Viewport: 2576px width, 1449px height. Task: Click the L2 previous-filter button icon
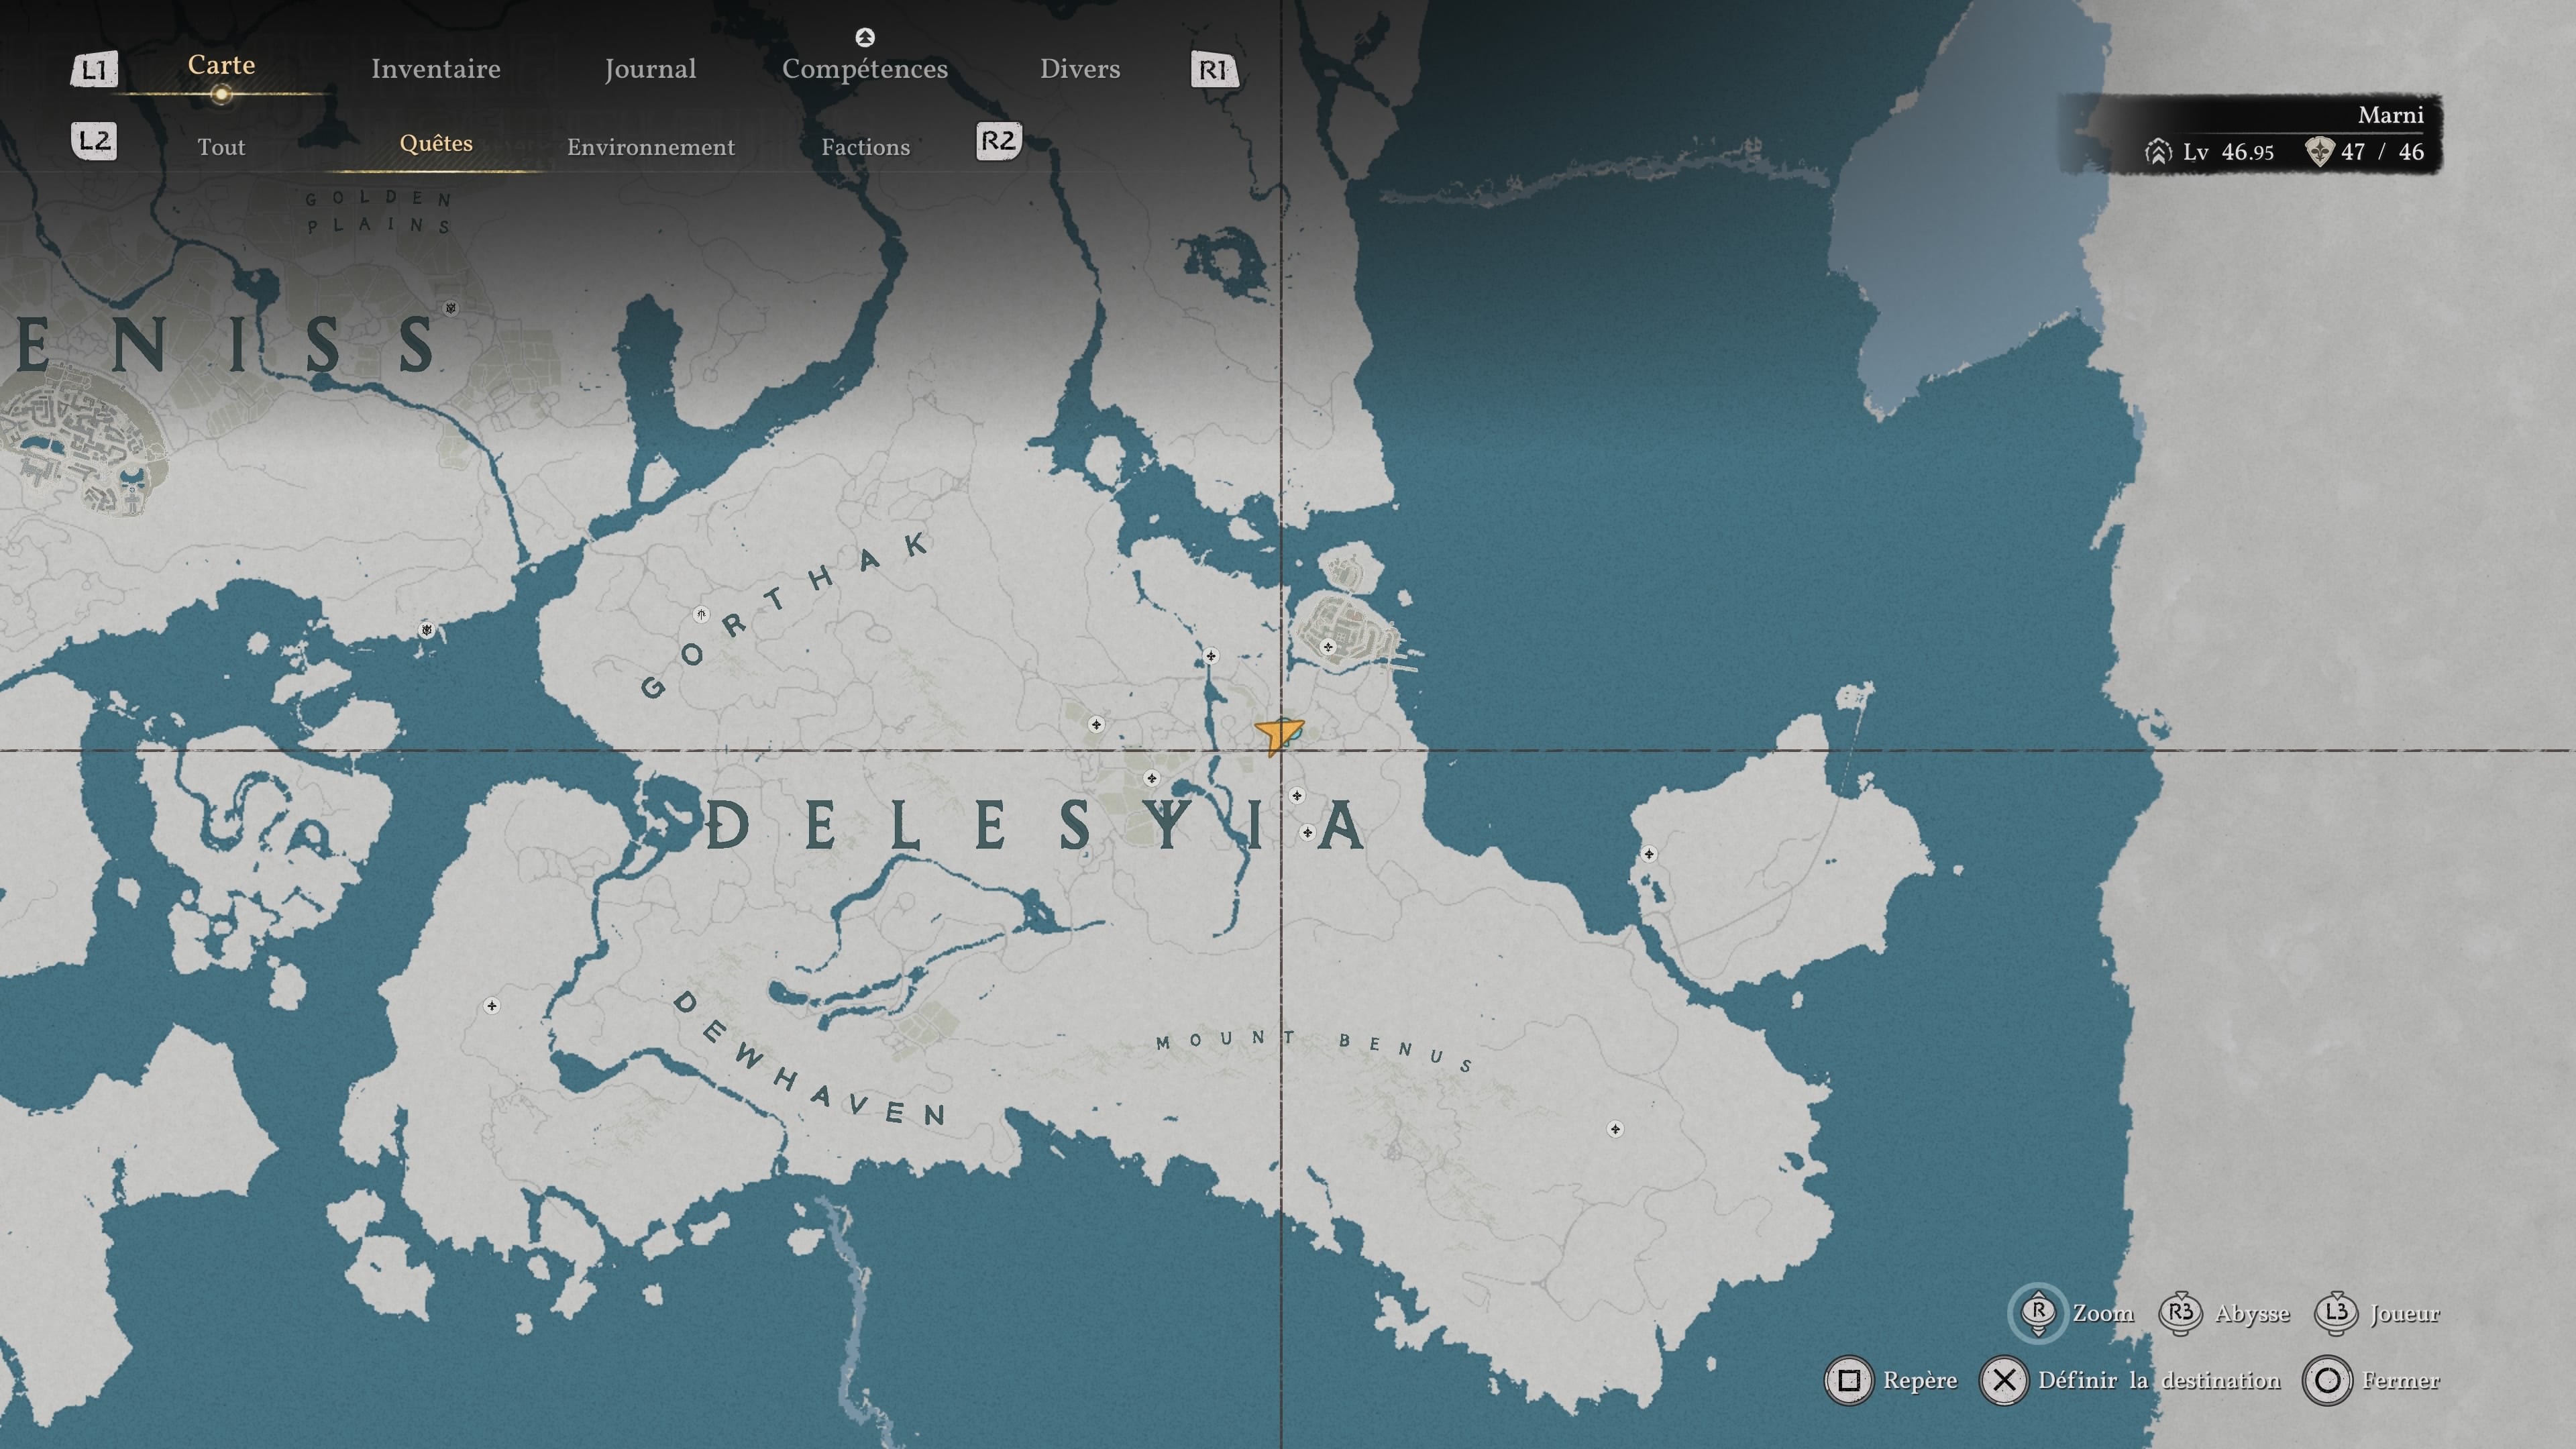pos(94,141)
